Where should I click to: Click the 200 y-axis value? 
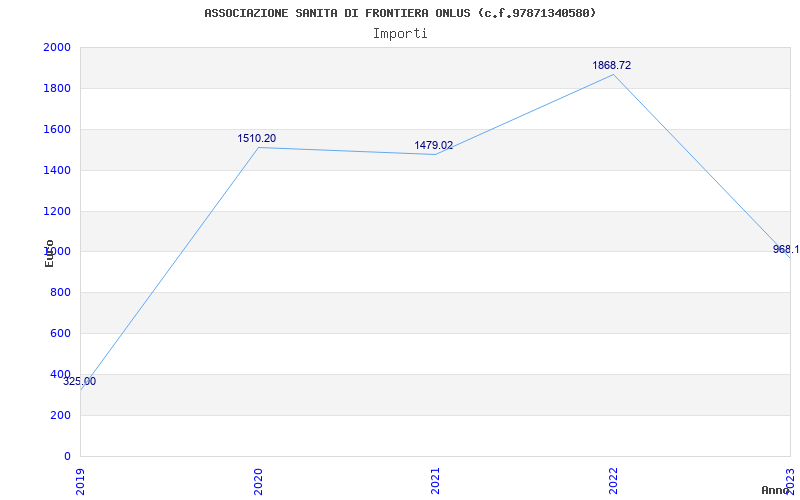(x=61, y=415)
